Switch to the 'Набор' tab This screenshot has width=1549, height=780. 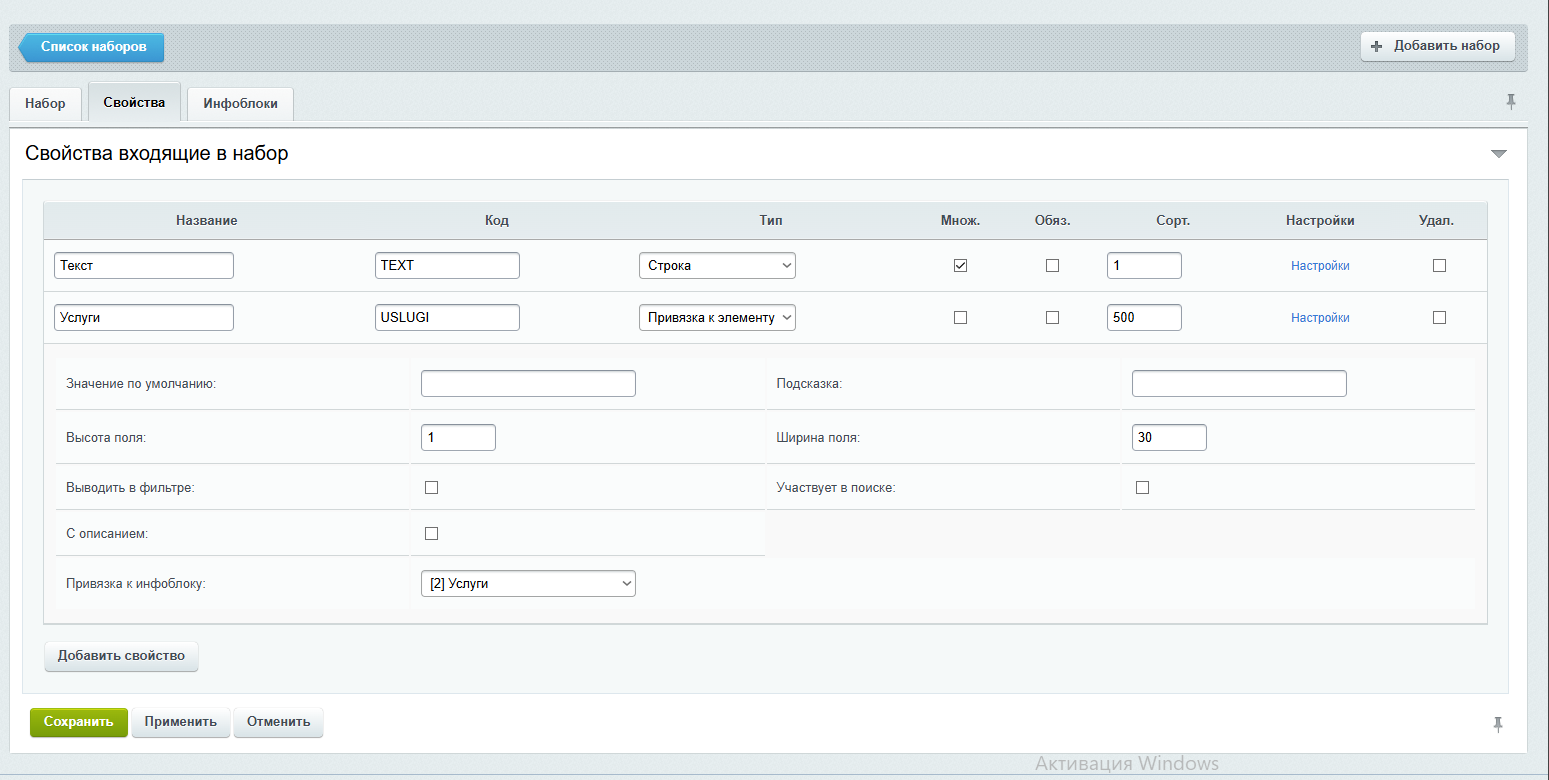[x=45, y=104]
